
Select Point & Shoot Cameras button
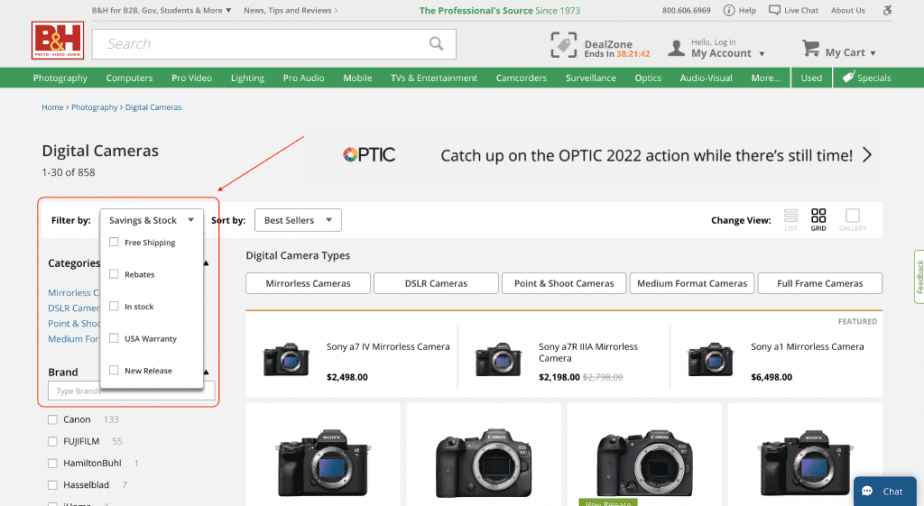(564, 283)
